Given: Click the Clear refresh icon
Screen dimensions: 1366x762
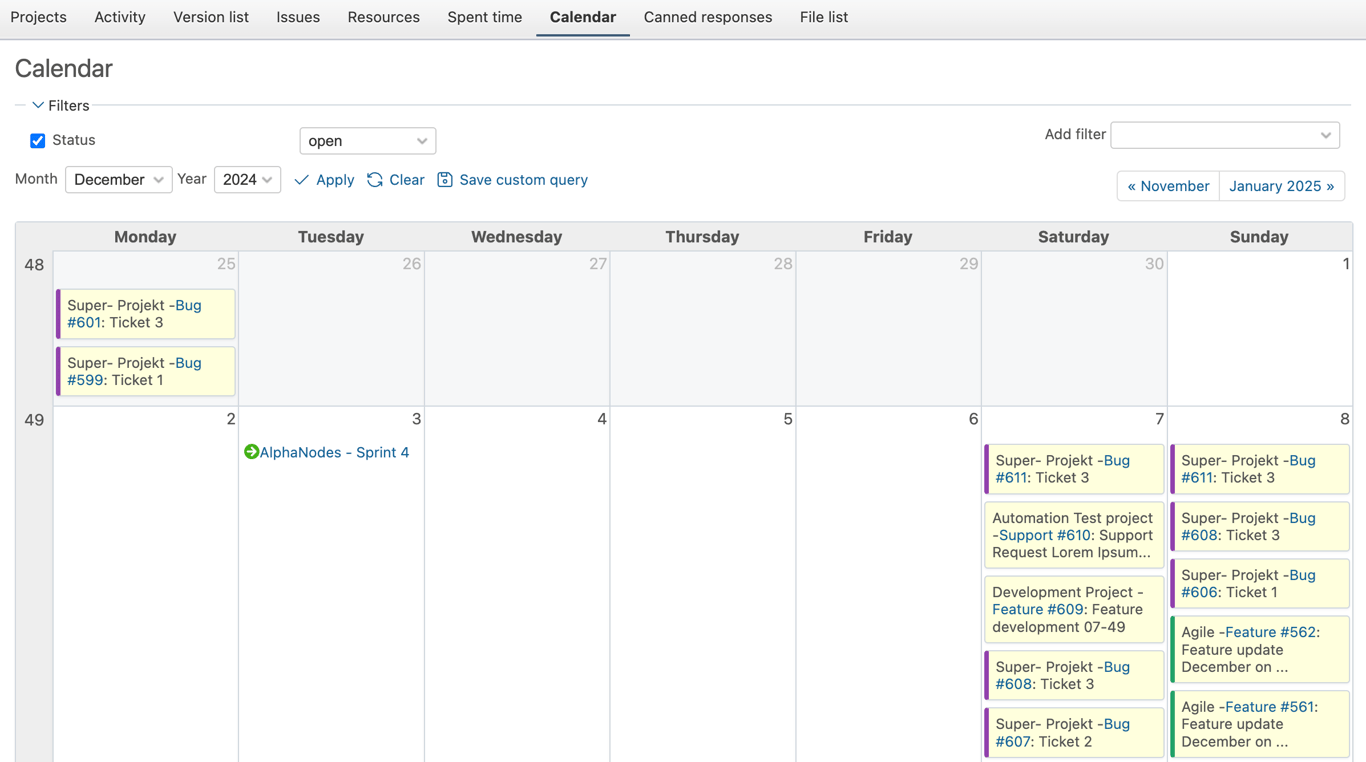Looking at the screenshot, I should (373, 179).
